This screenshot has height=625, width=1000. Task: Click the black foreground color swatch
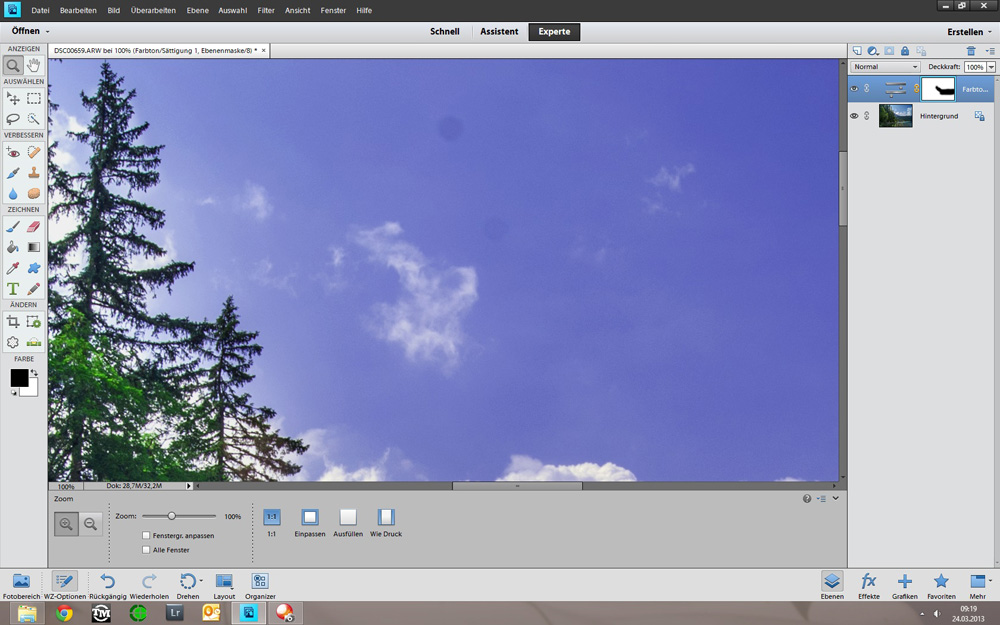coord(19,377)
